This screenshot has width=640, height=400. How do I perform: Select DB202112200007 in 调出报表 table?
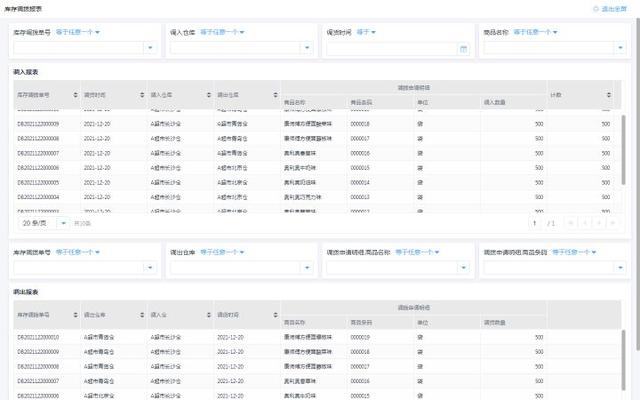coord(38,381)
